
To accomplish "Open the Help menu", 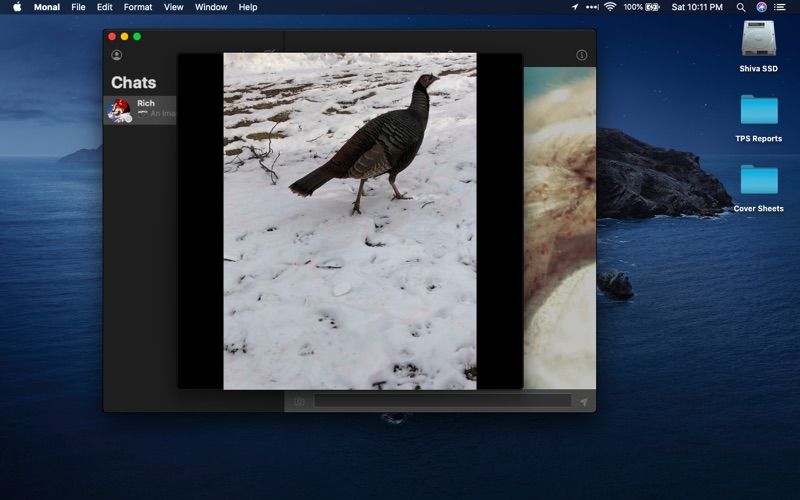I will click(247, 7).
